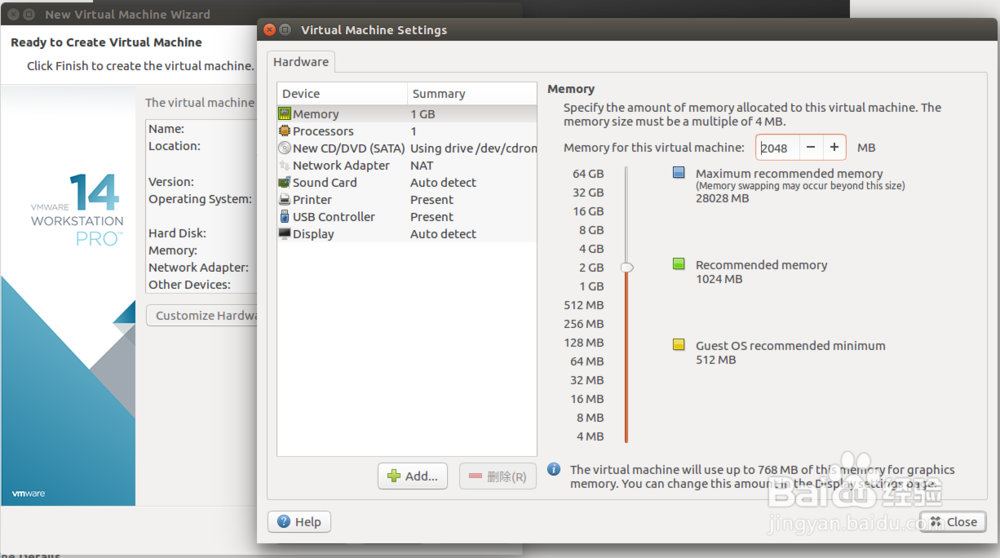Click the Memory device icon

[284, 114]
